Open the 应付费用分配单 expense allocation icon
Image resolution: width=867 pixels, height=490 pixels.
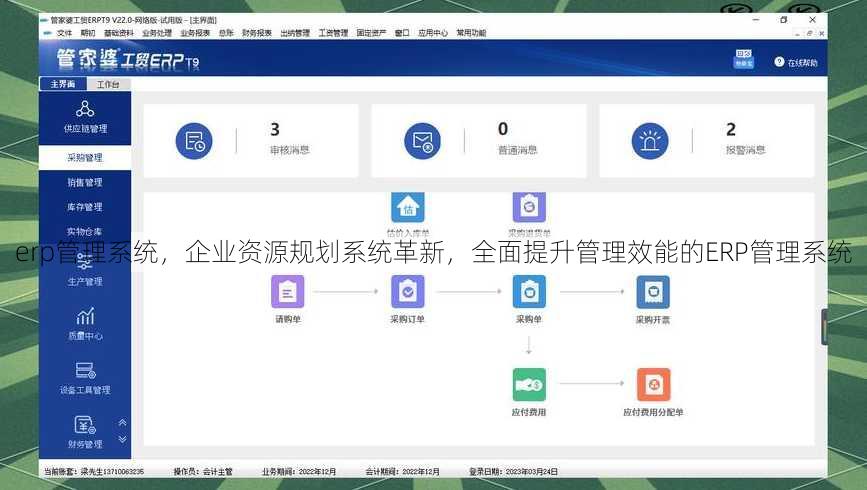coord(653,384)
